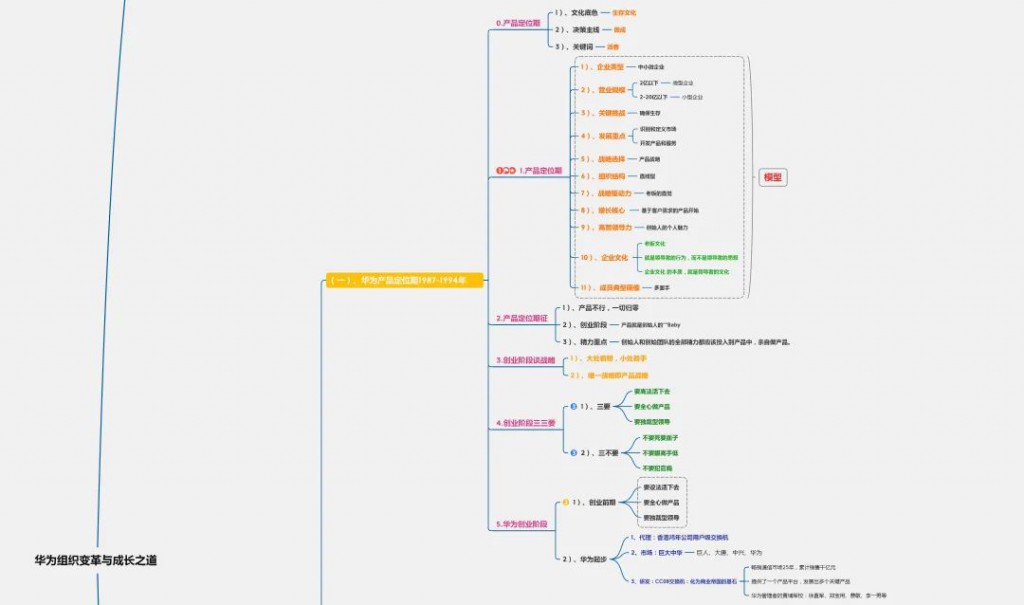Select the topic 2.产品定位期特征
The height and width of the screenshot is (605, 1024).
(x=522, y=318)
